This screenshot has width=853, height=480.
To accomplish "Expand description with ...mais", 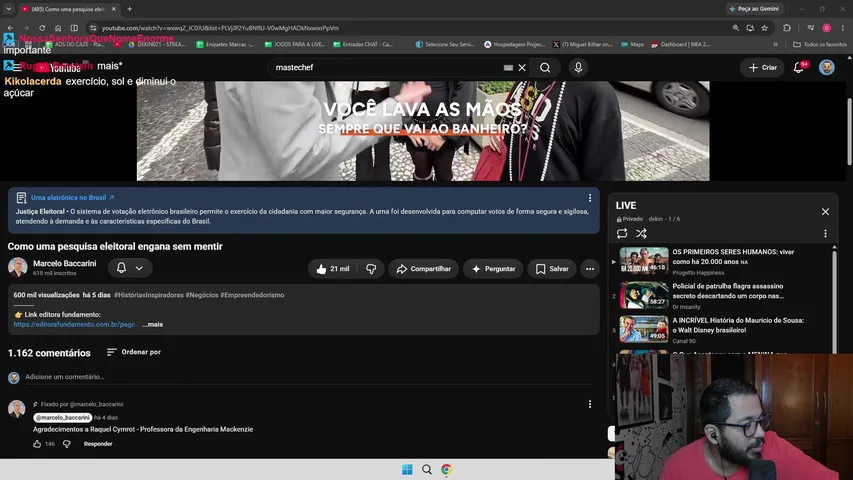I will point(152,324).
